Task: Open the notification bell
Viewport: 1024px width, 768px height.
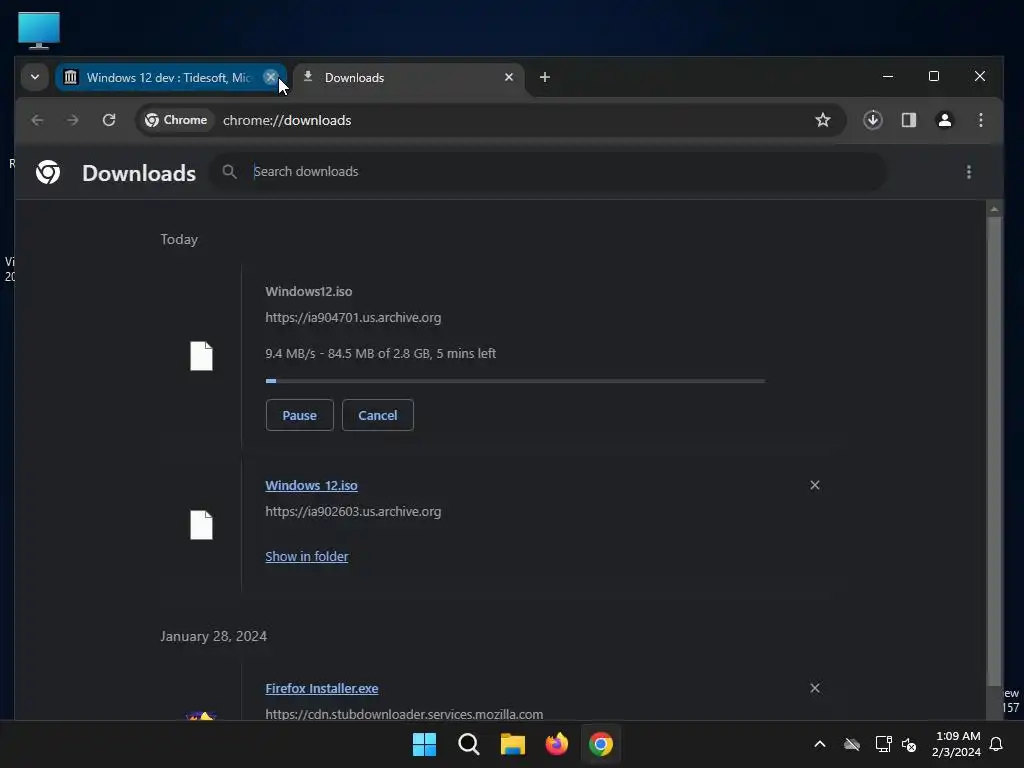Action: coord(997,744)
